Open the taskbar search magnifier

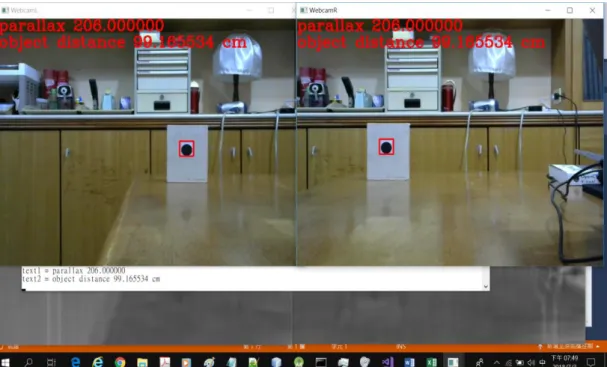point(28,362)
